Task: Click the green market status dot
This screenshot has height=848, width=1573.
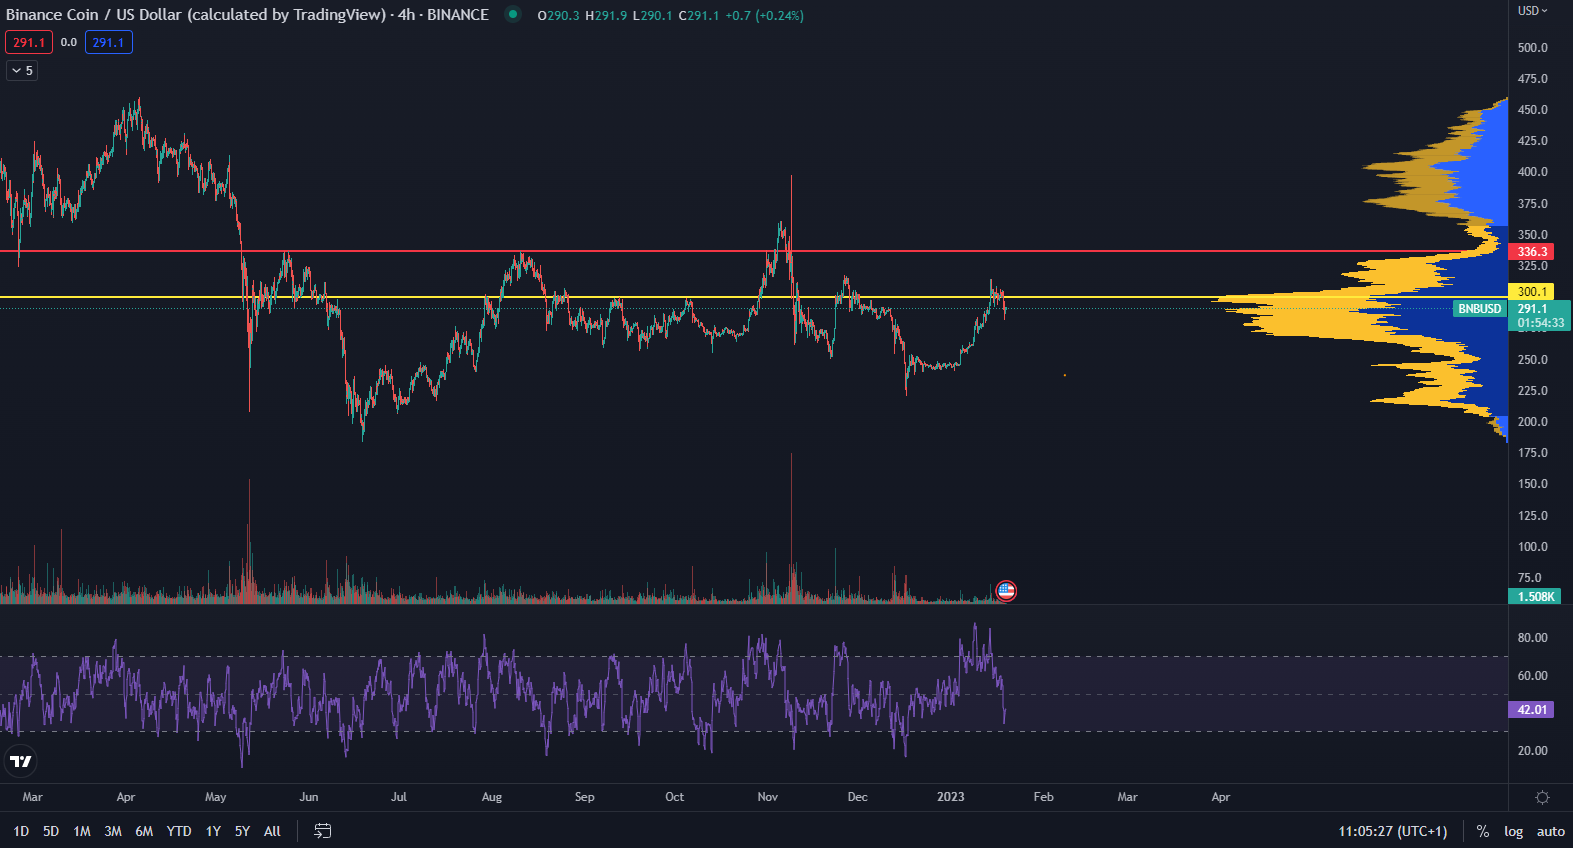Action: coord(513,15)
